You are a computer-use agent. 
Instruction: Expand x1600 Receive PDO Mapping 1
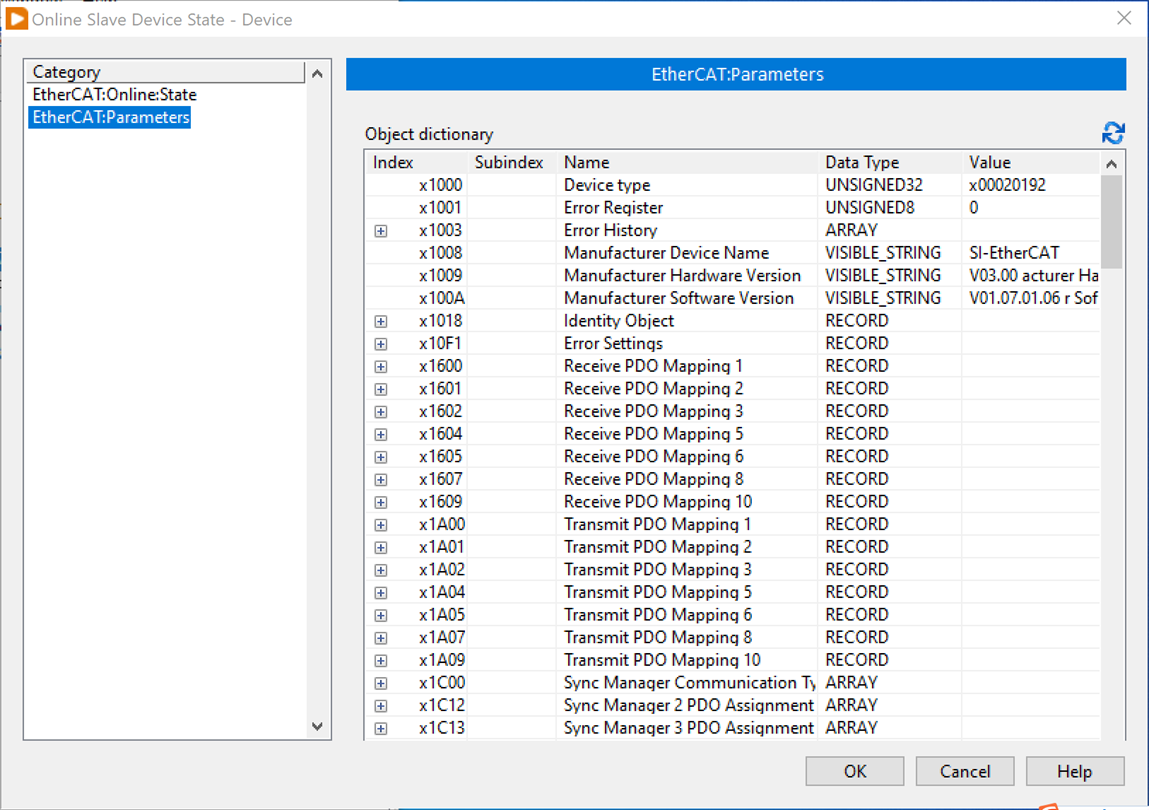point(381,367)
